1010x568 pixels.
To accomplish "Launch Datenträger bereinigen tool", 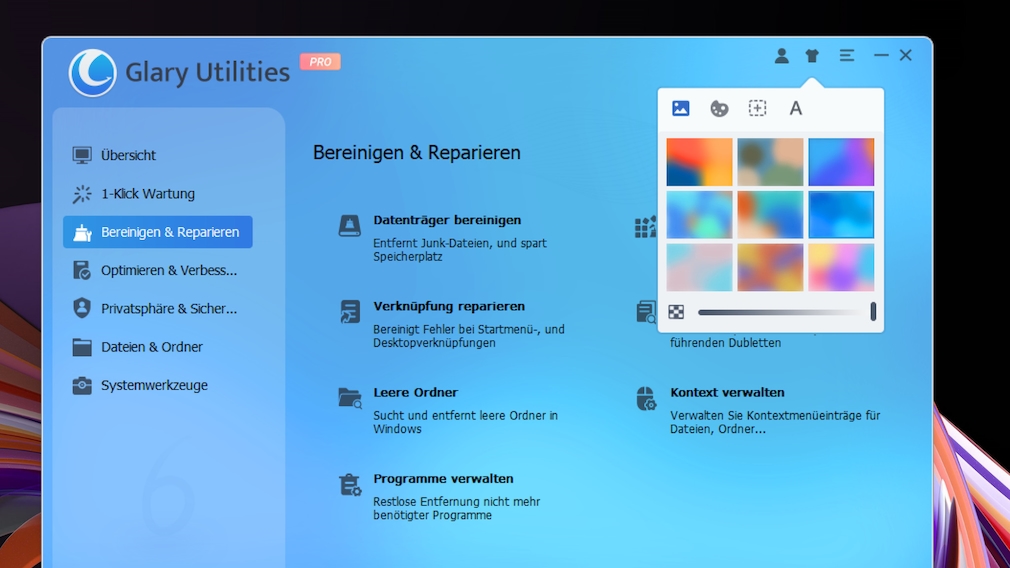I will [447, 220].
